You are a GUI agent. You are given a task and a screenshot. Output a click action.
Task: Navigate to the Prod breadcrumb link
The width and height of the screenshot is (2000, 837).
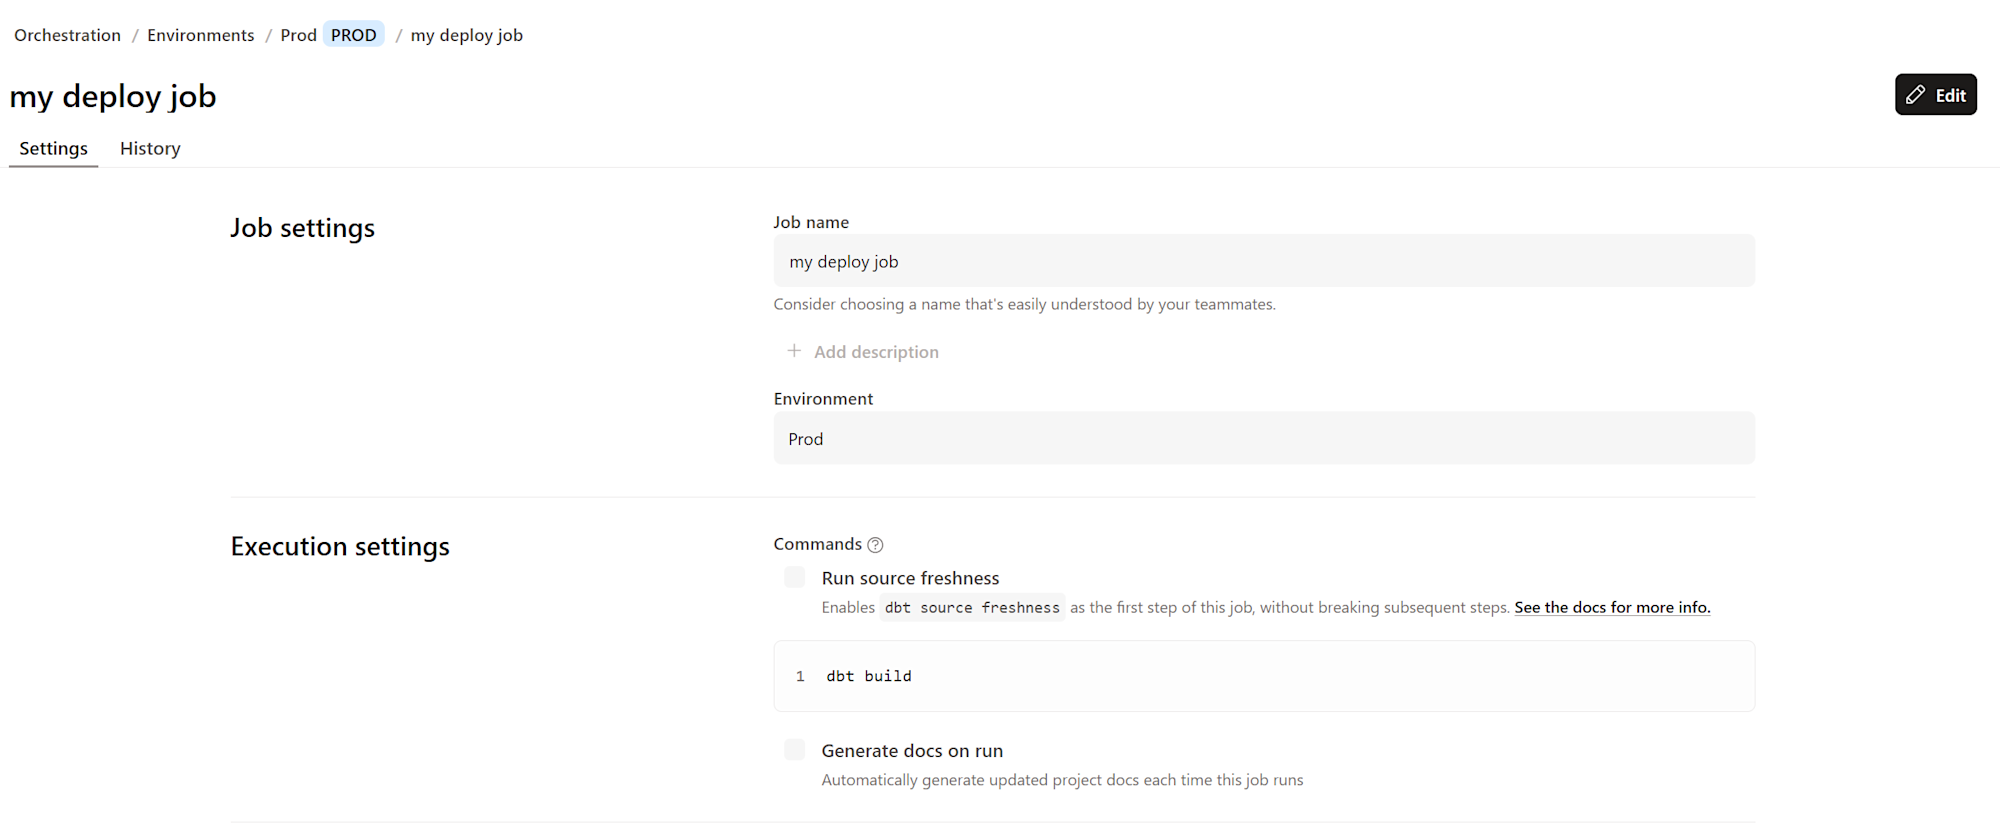[x=298, y=35]
